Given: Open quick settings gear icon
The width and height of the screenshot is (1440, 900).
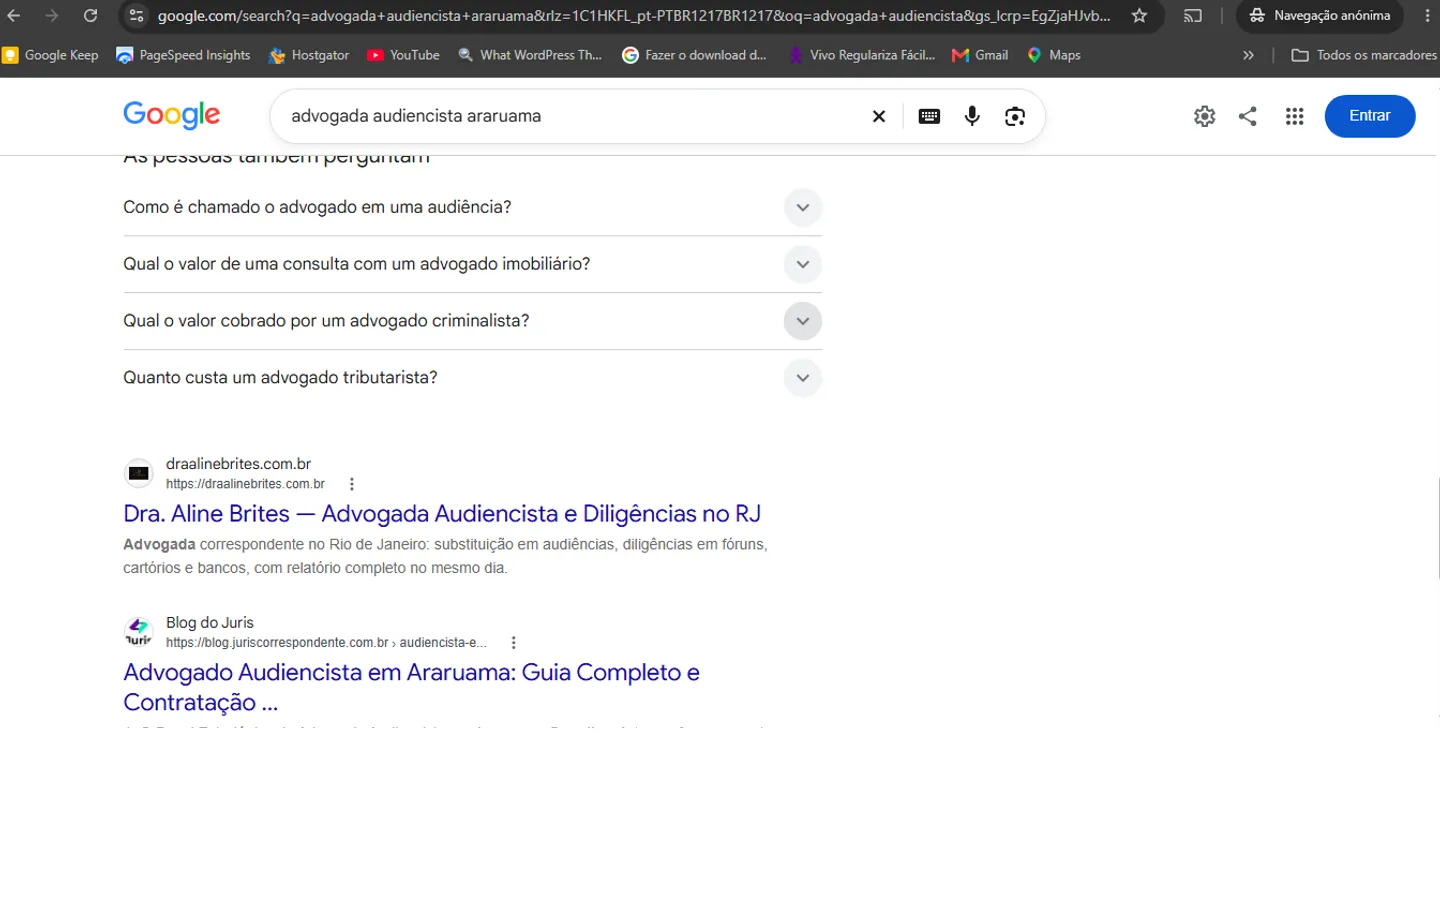Looking at the screenshot, I should click(1205, 116).
